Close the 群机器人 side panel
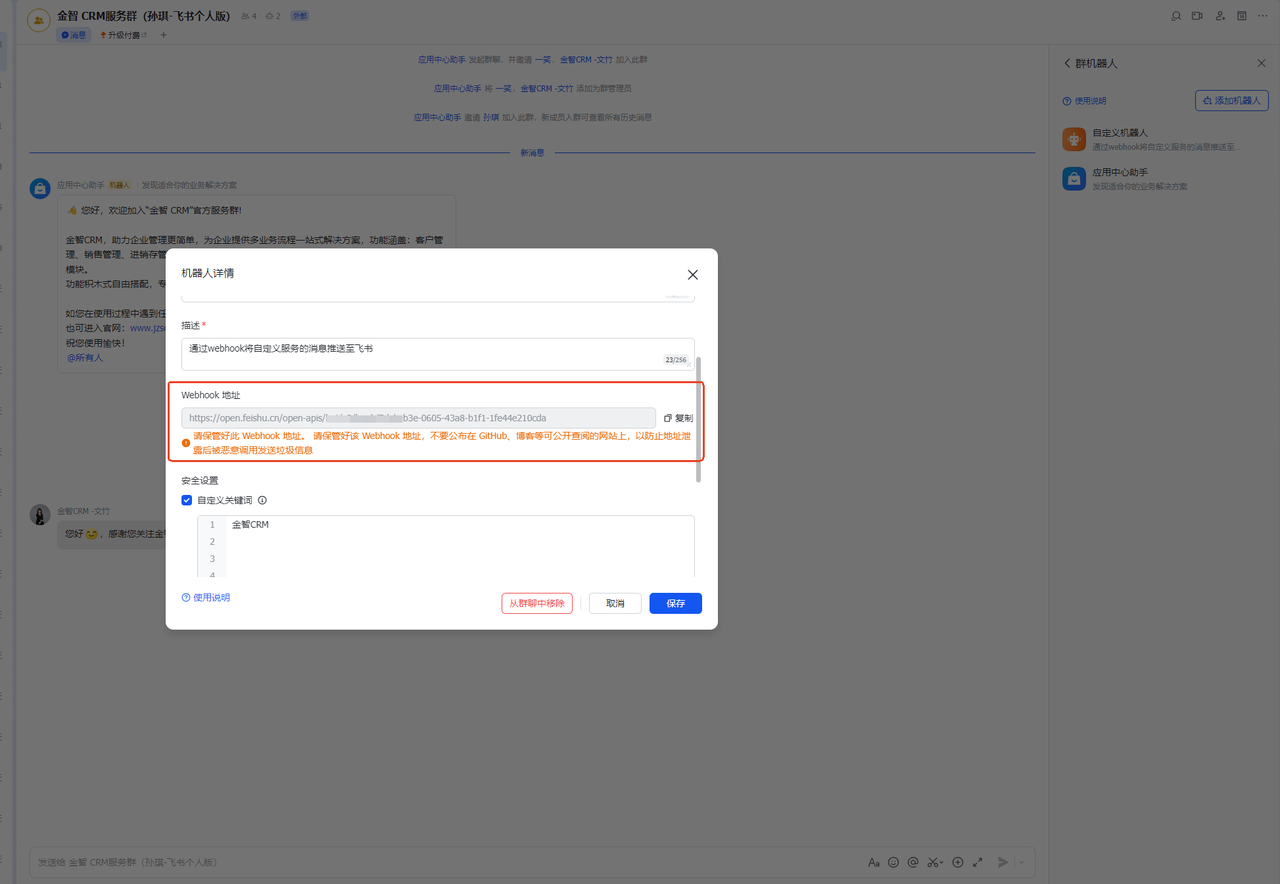The image size is (1280, 884). (1261, 63)
